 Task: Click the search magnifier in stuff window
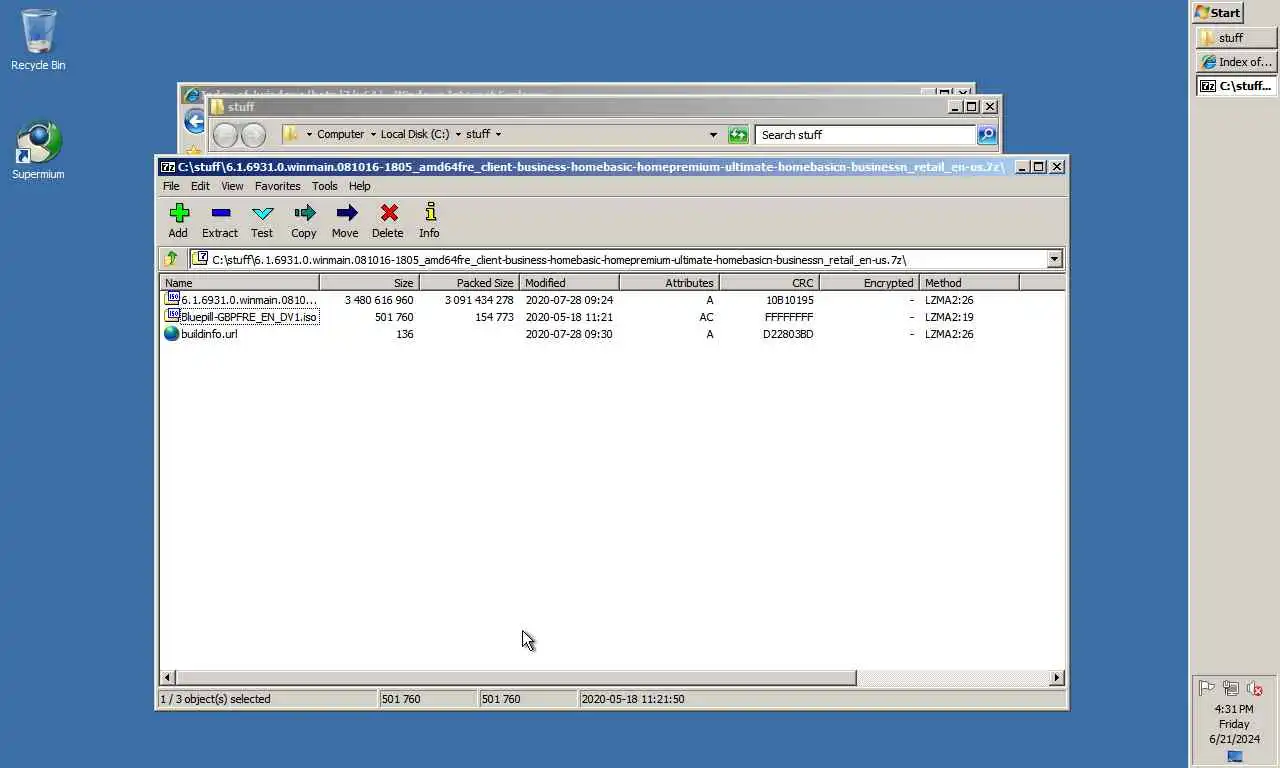click(986, 134)
